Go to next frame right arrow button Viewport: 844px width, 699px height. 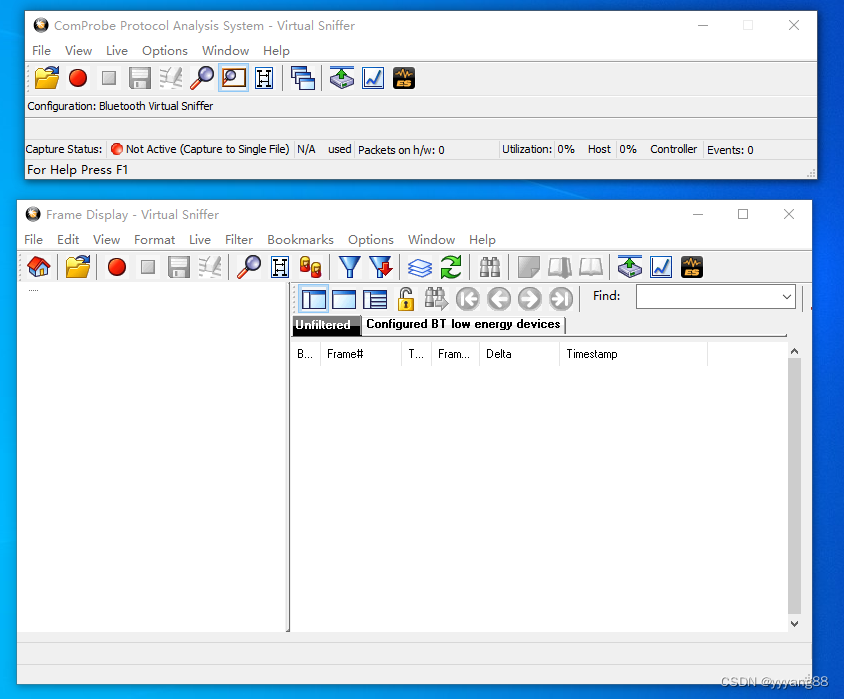click(x=530, y=299)
